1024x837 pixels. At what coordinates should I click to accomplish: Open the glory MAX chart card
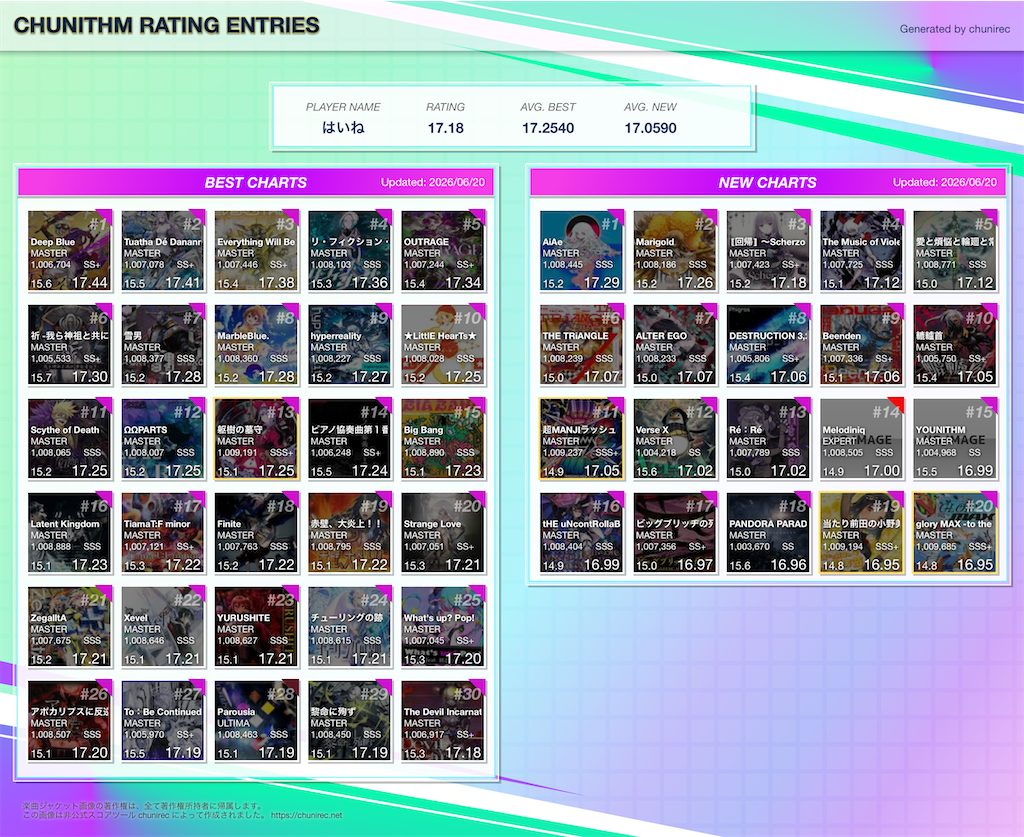pos(955,533)
